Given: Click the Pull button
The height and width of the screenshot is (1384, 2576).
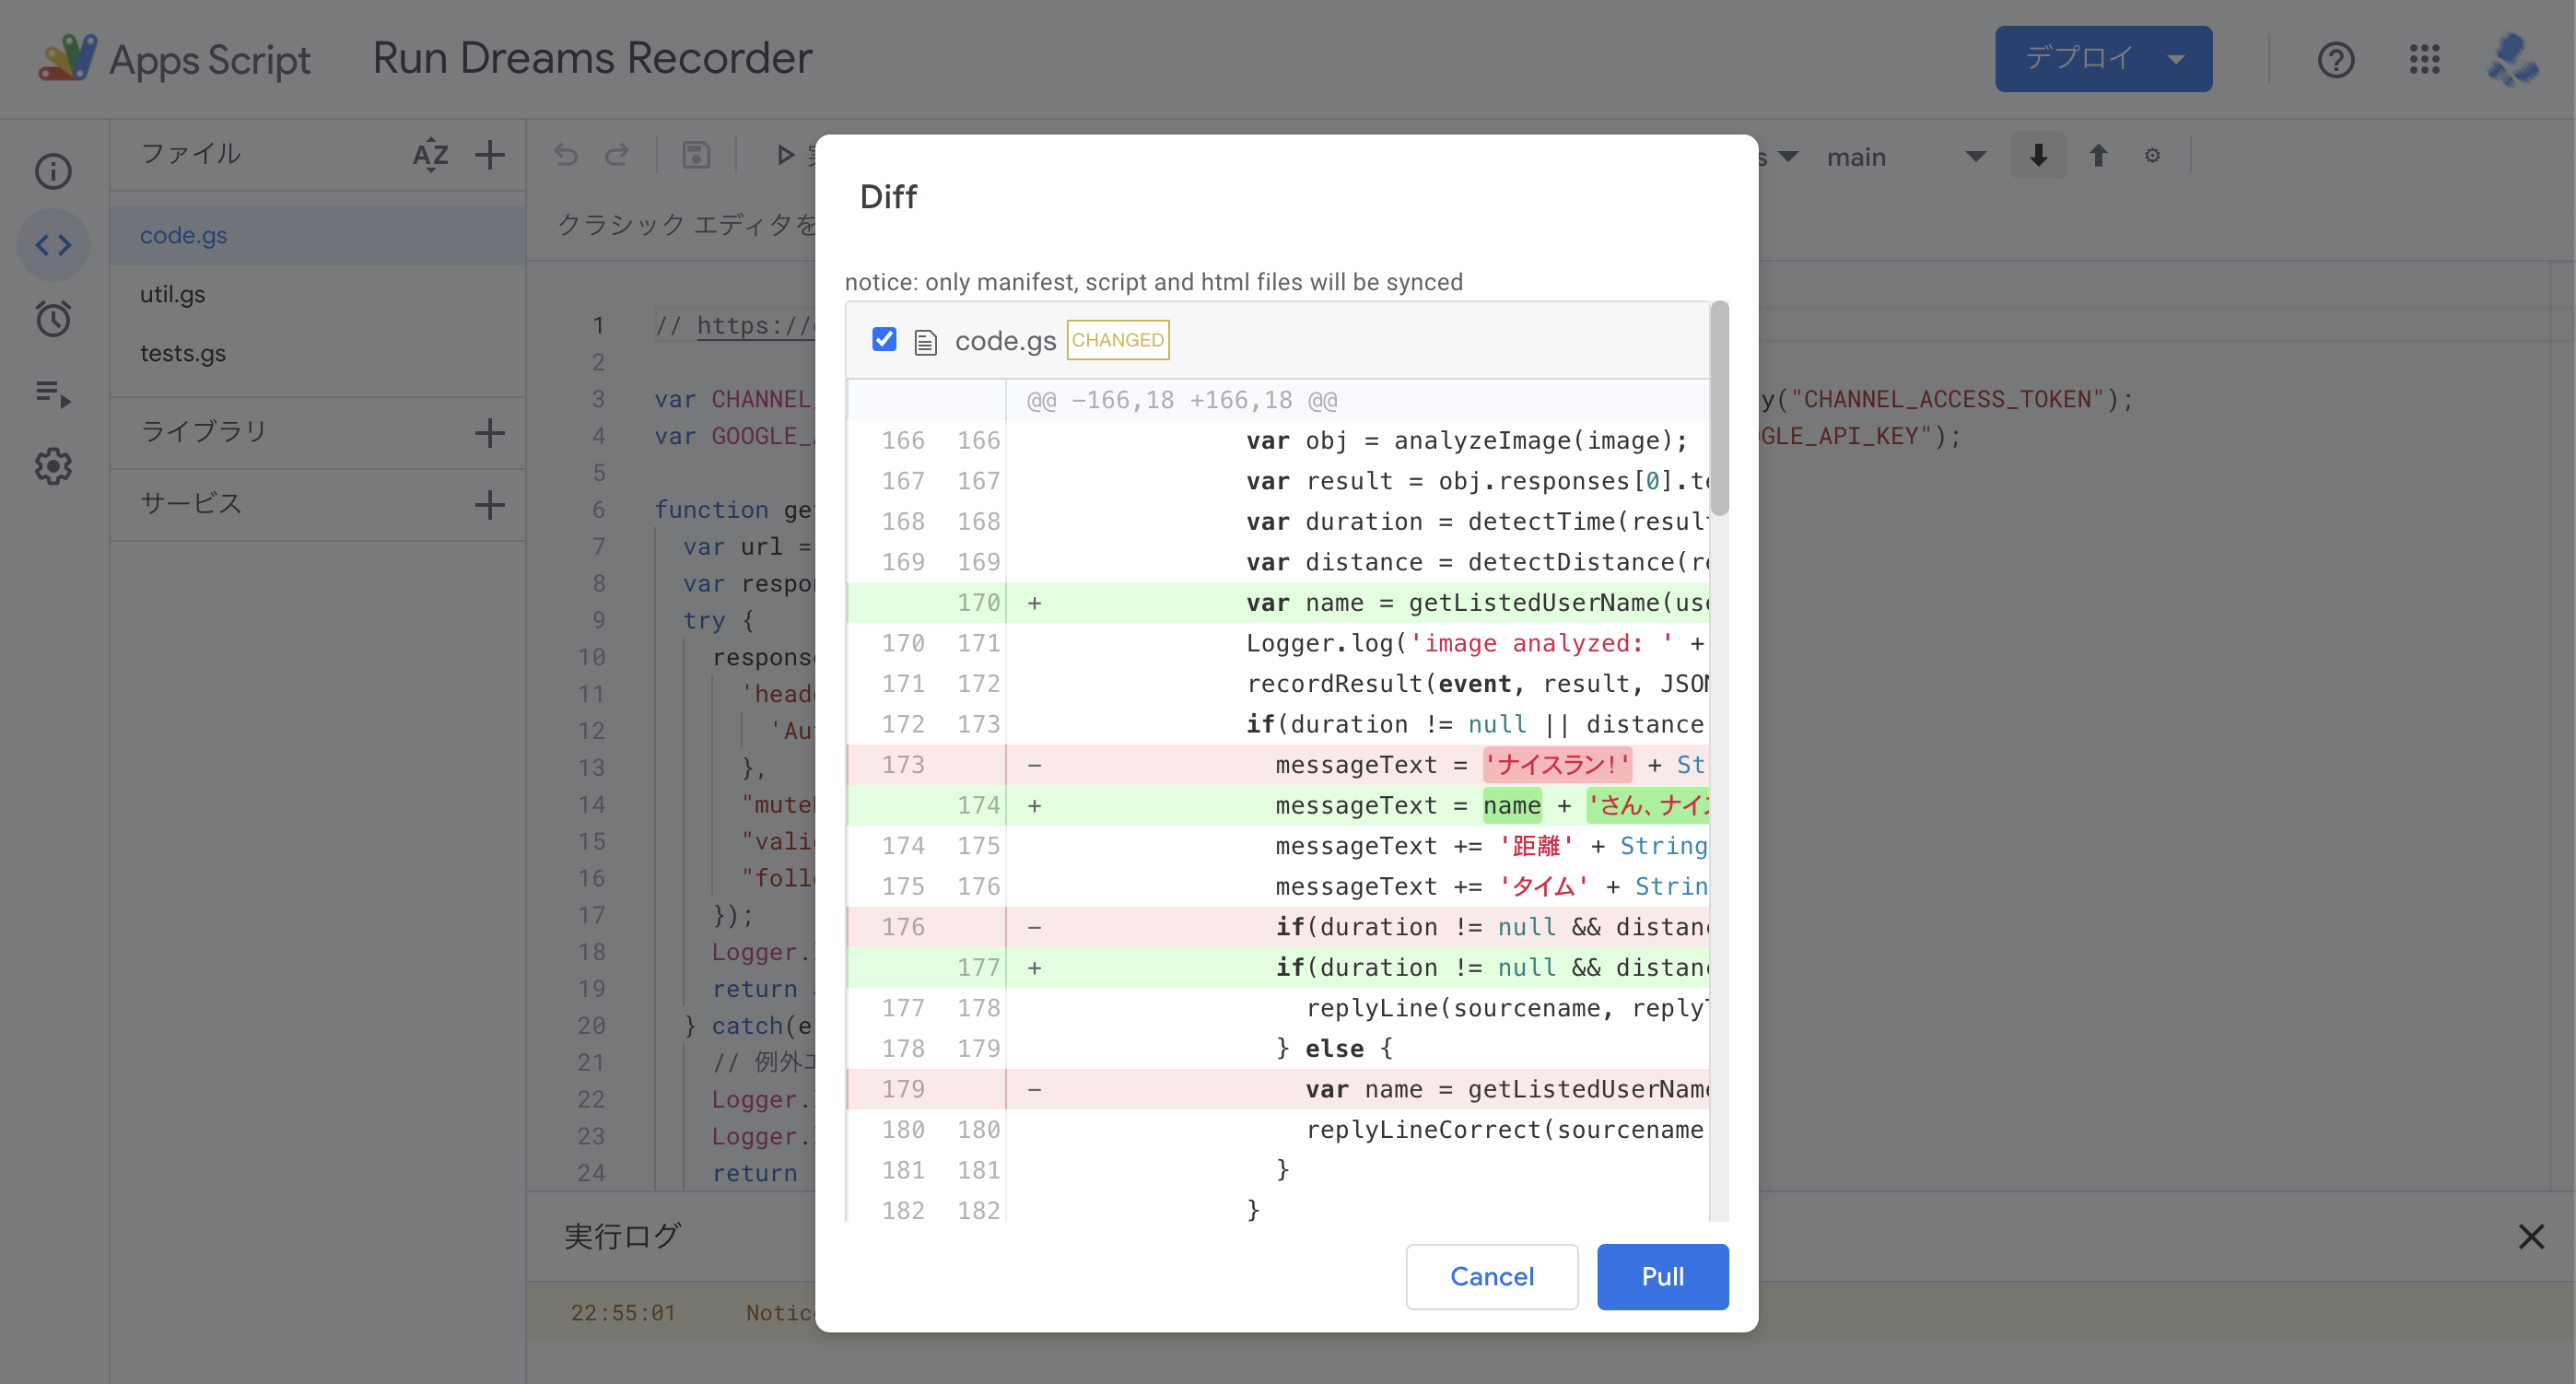Looking at the screenshot, I should (x=1662, y=1276).
